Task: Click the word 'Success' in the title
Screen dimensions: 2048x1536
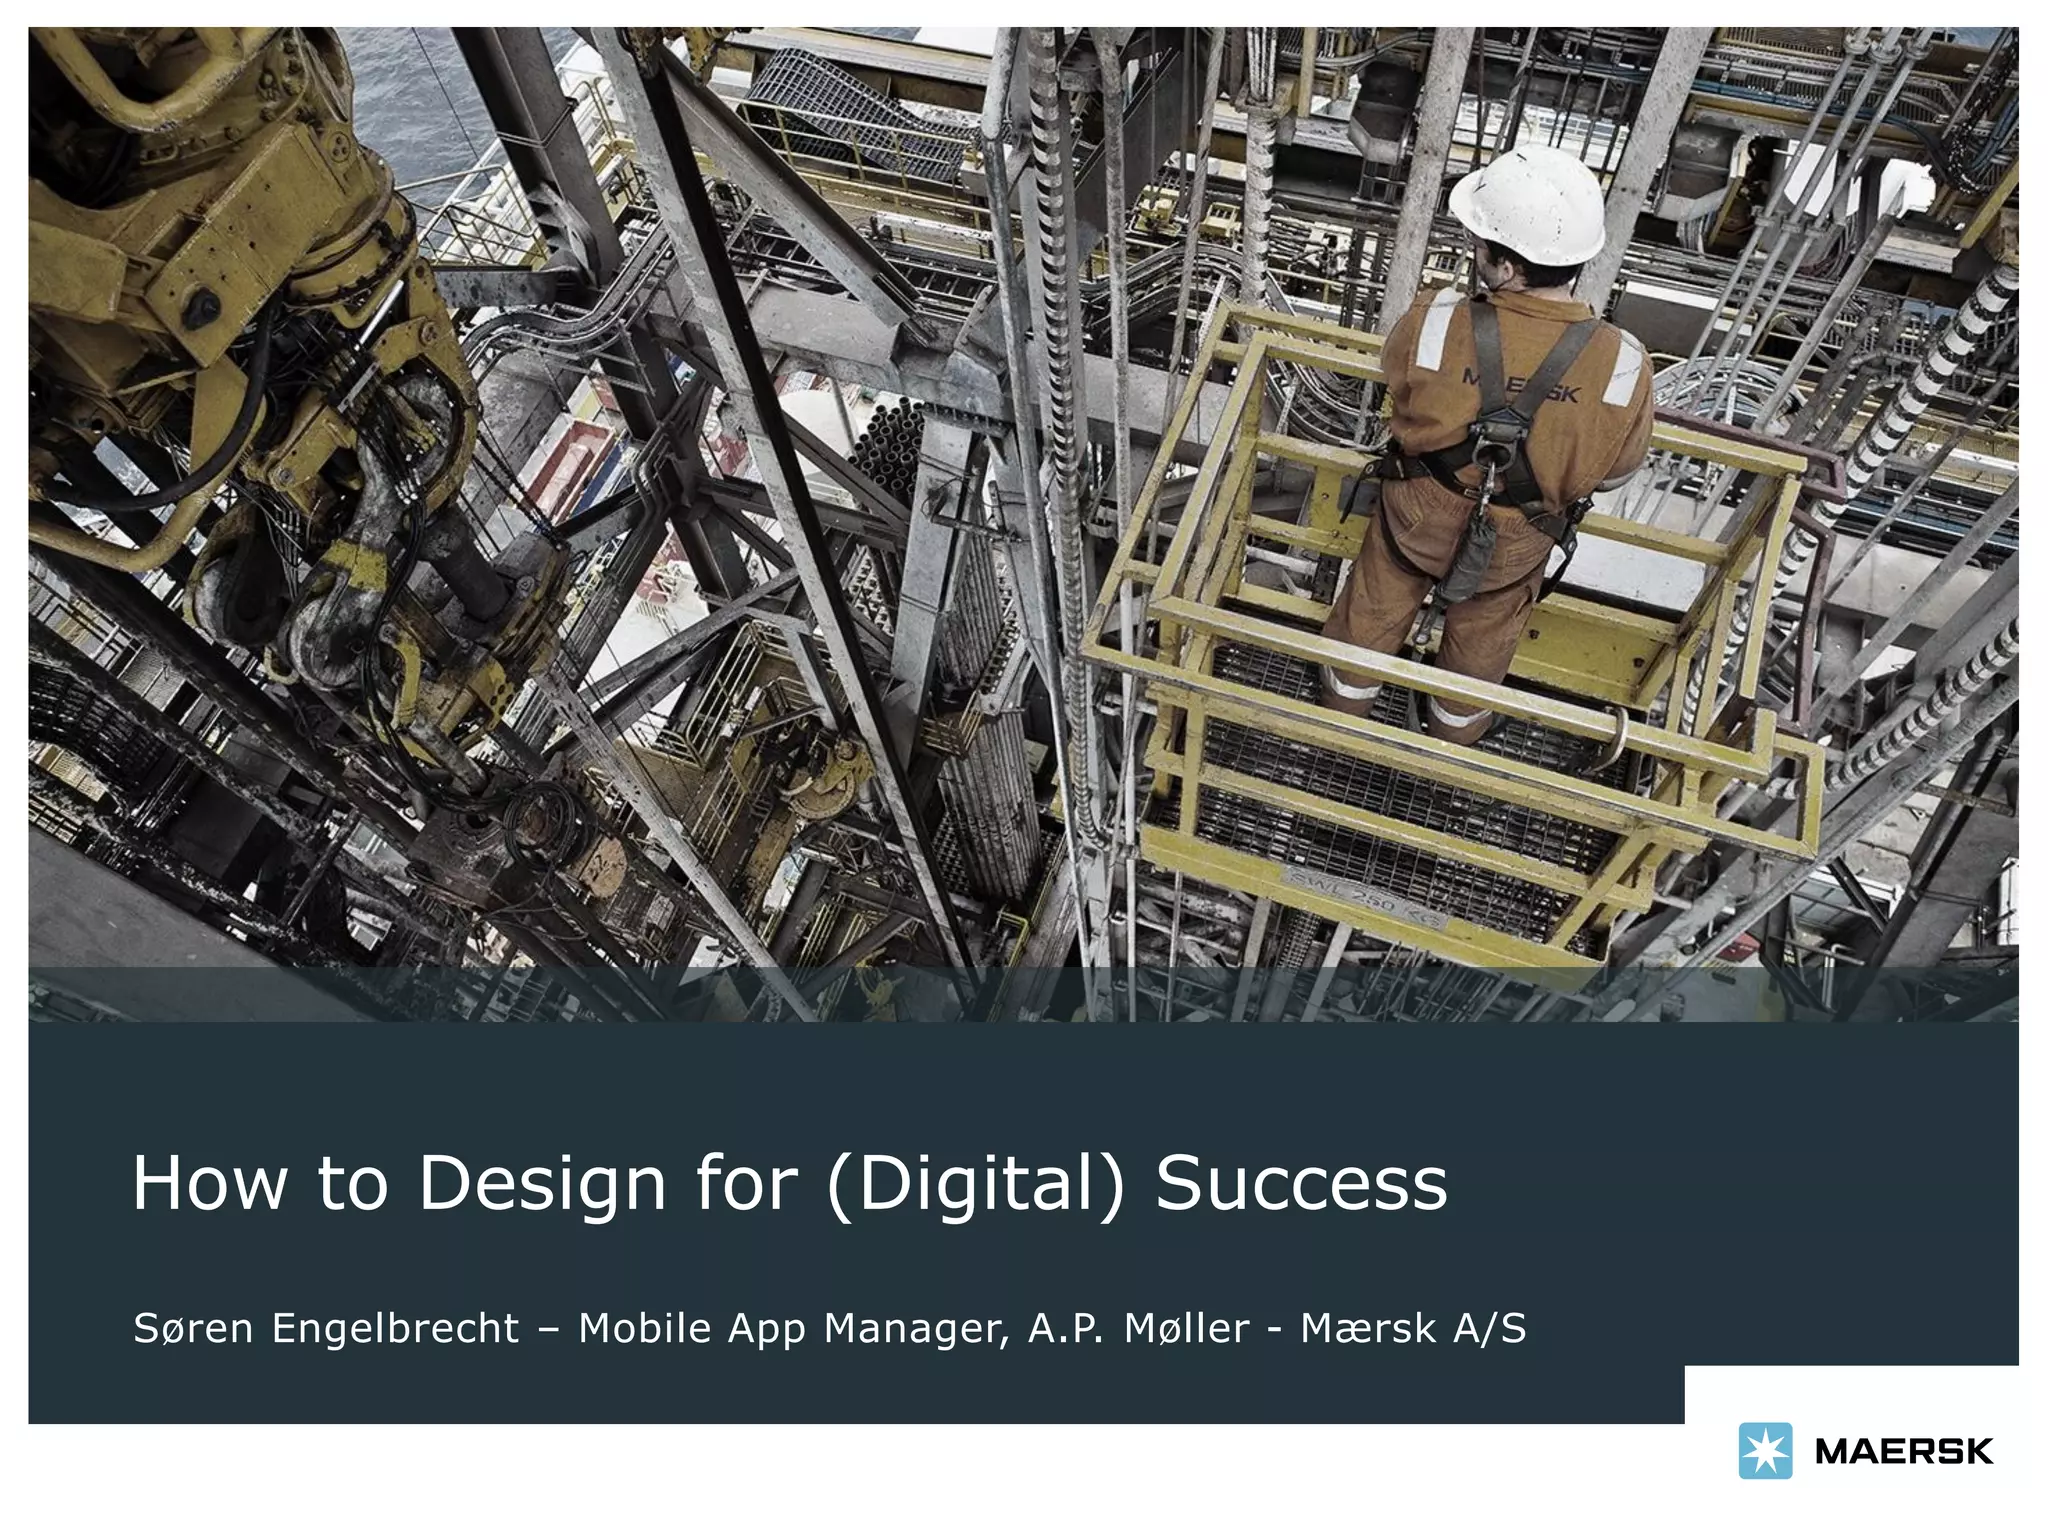Action: click(x=1301, y=1184)
